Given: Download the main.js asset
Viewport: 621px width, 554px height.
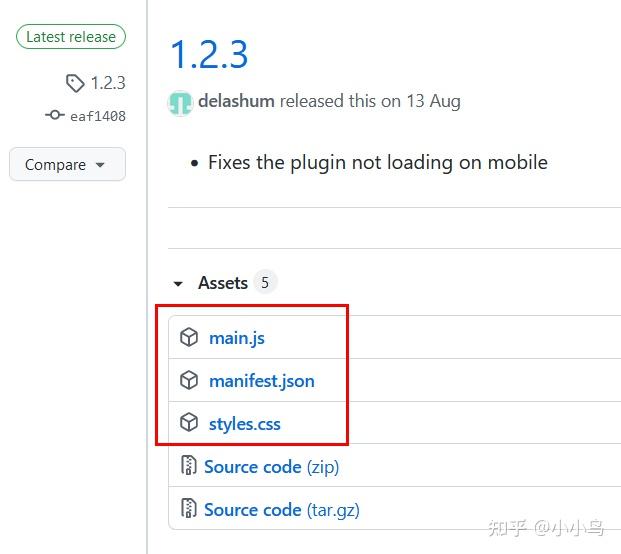Looking at the screenshot, I should (237, 338).
